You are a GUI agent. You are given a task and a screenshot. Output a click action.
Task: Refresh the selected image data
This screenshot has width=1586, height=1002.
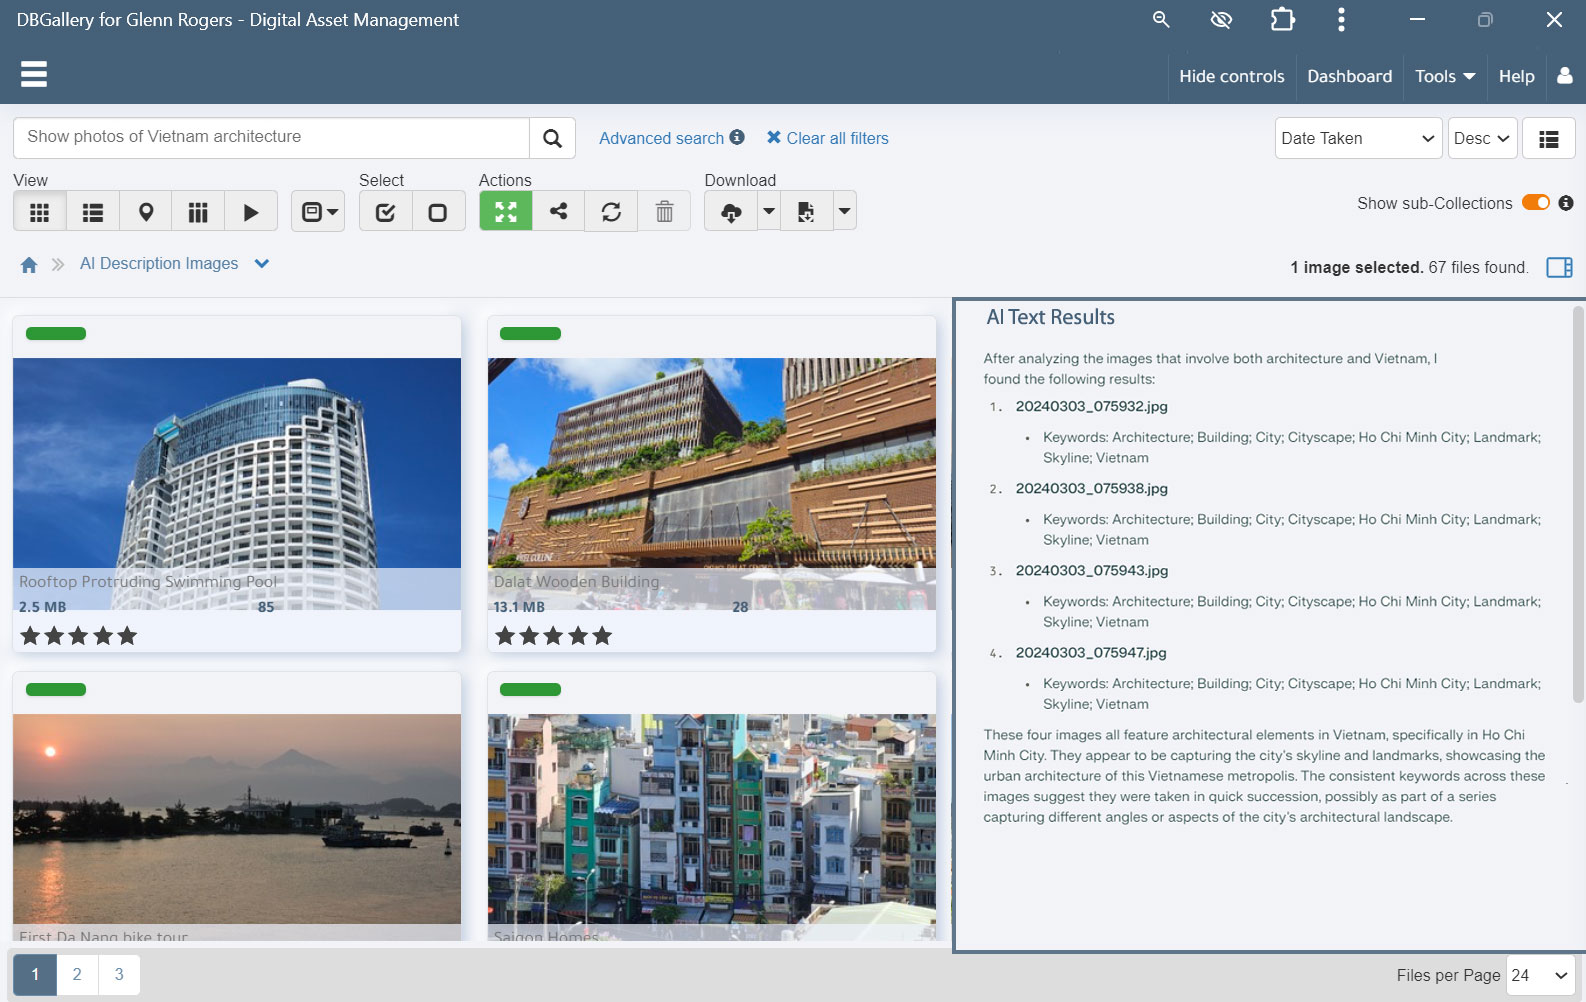pyautogui.click(x=611, y=211)
